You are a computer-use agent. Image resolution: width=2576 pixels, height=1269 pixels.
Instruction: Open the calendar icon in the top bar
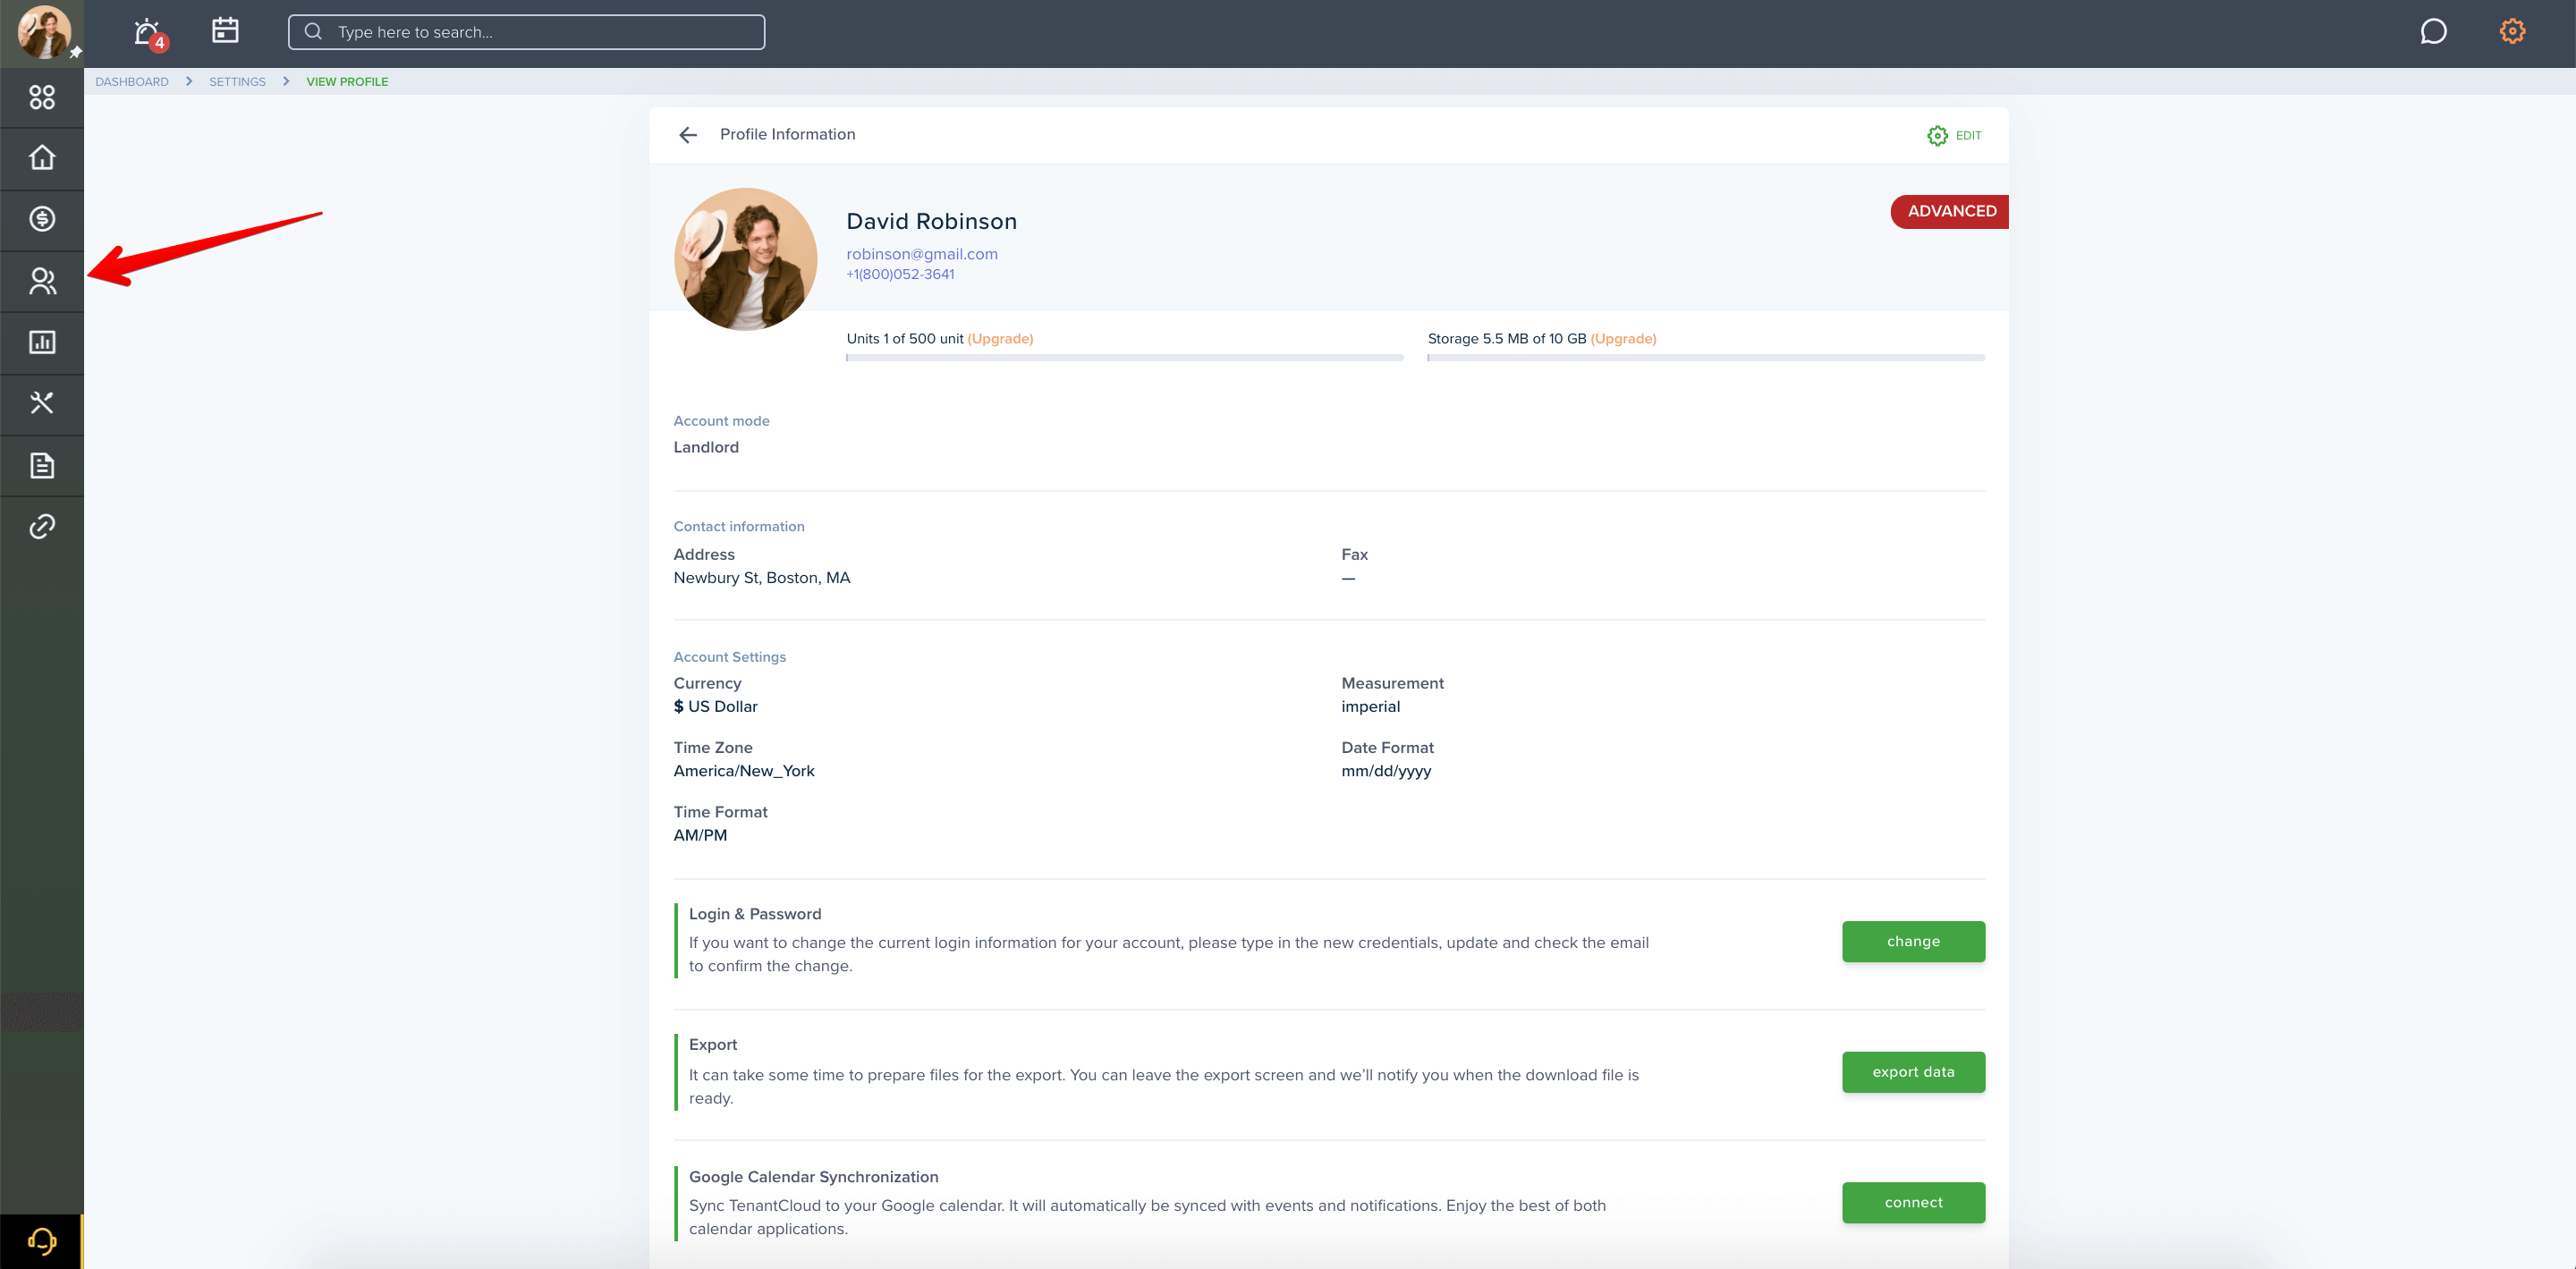point(225,31)
